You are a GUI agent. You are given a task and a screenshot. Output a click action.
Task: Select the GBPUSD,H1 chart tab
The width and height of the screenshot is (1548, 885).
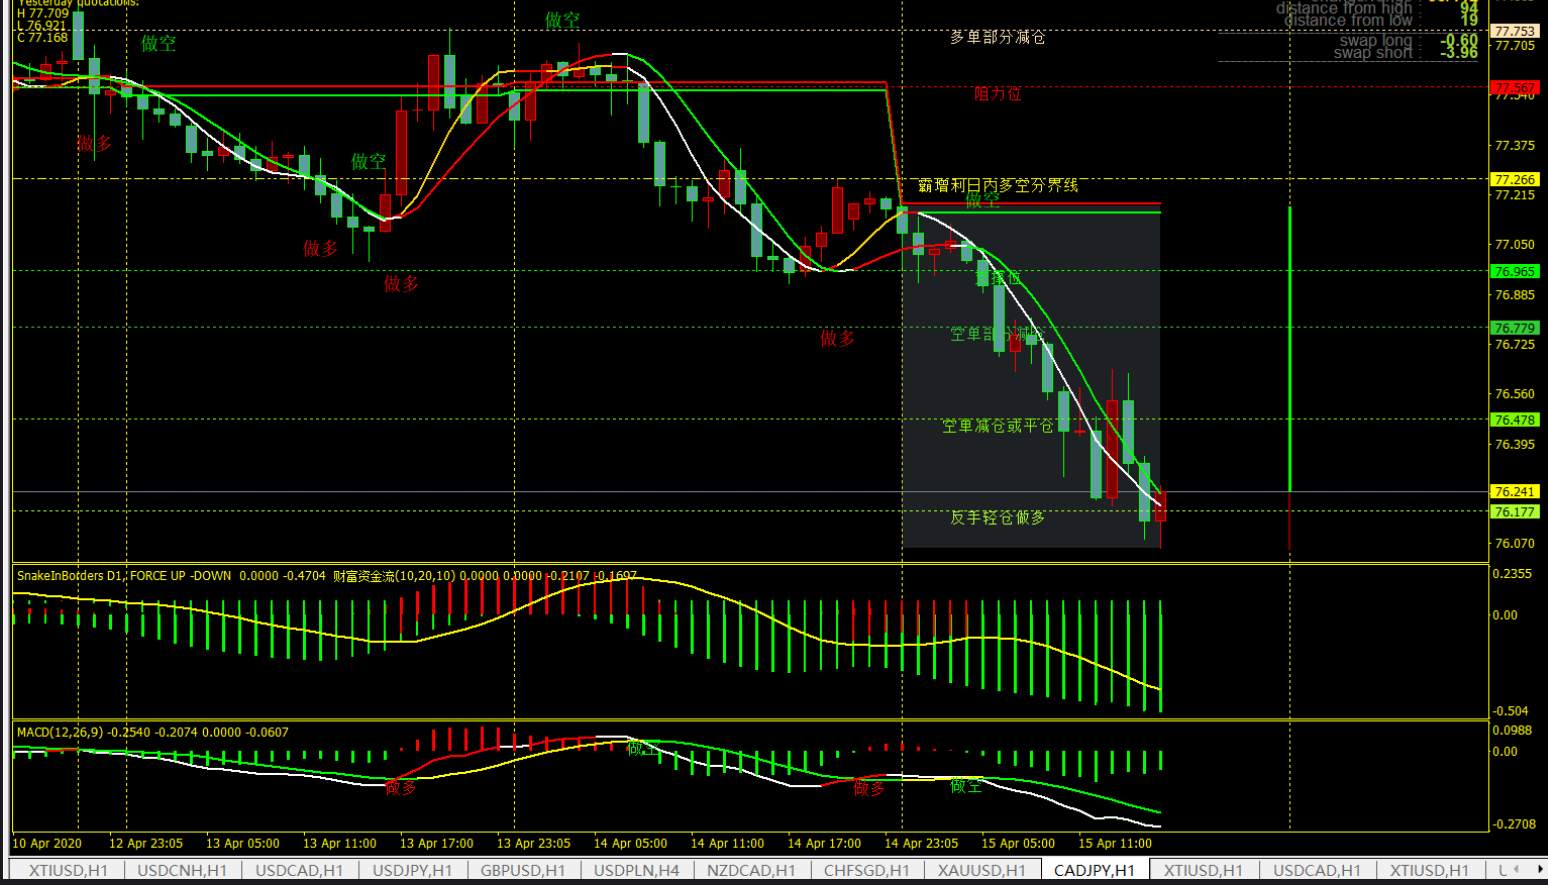click(x=523, y=870)
